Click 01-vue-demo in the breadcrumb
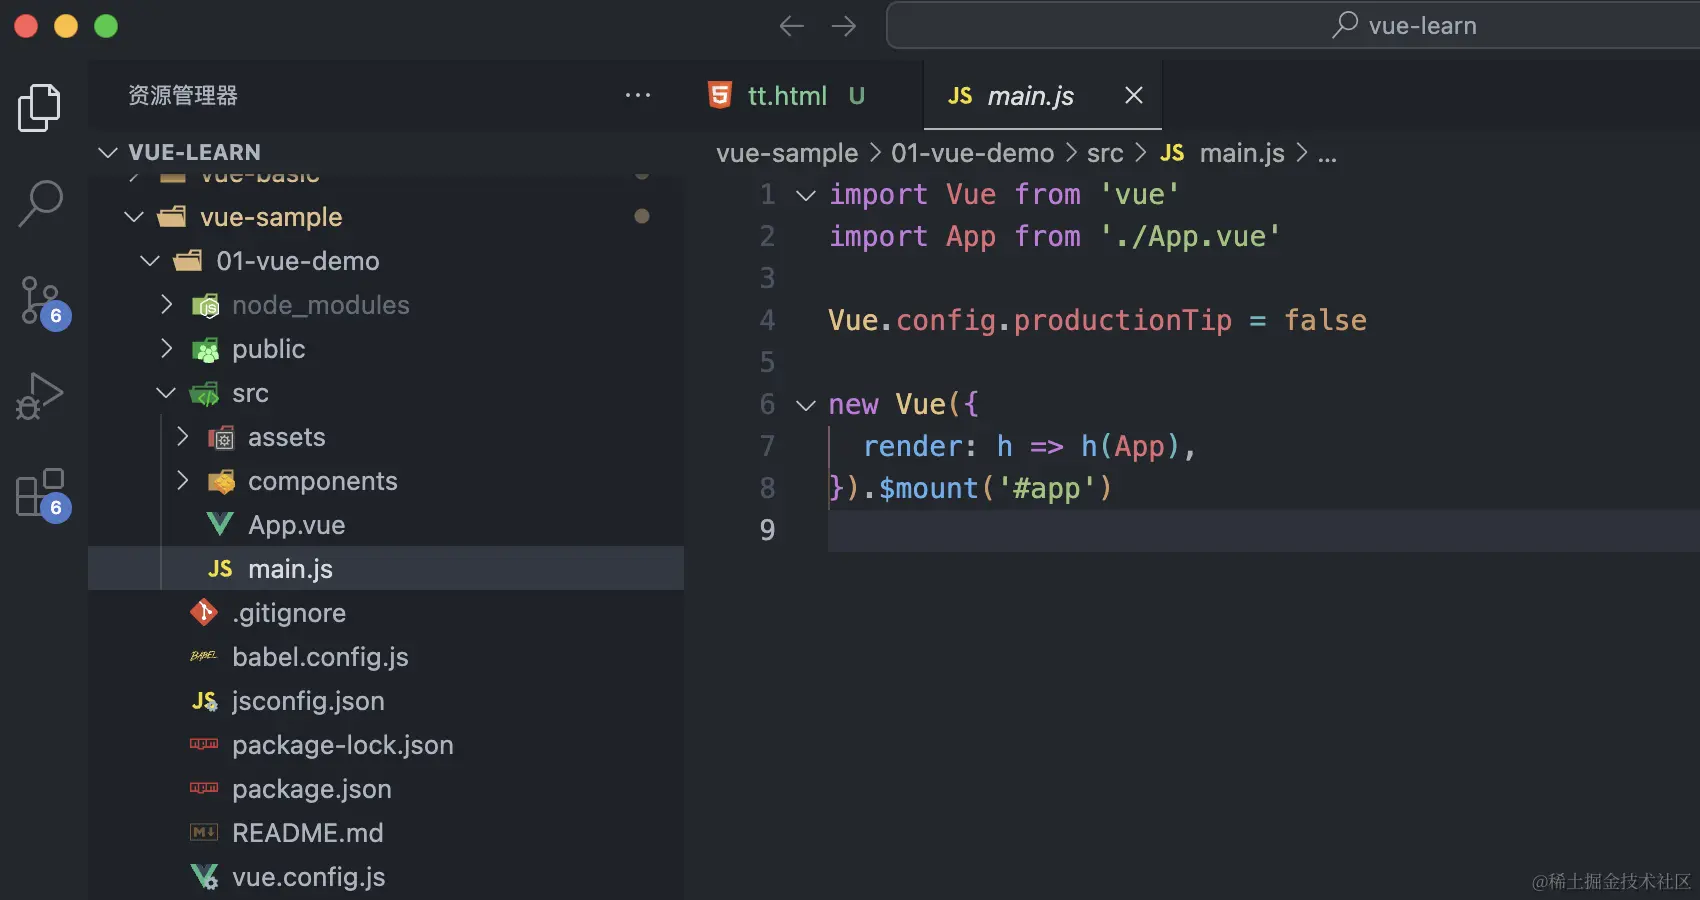1700x900 pixels. [972, 153]
